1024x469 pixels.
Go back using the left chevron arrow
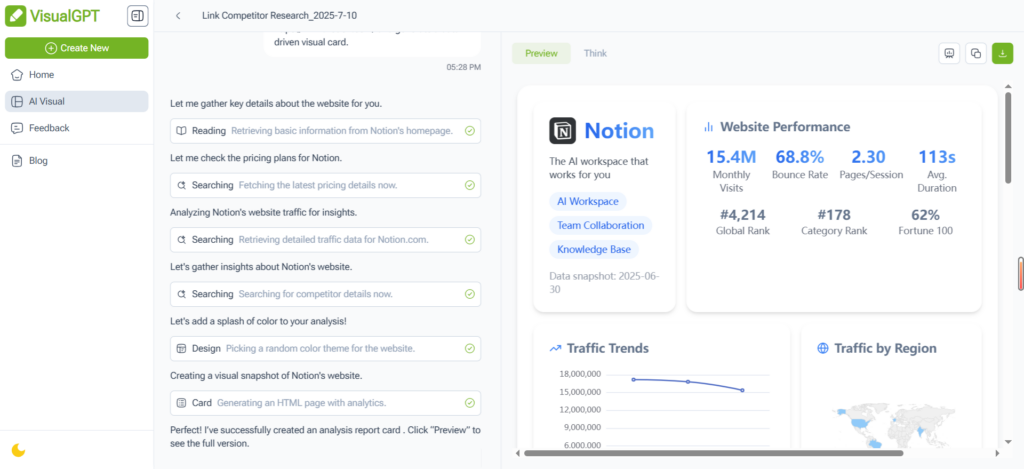(x=178, y=16)
